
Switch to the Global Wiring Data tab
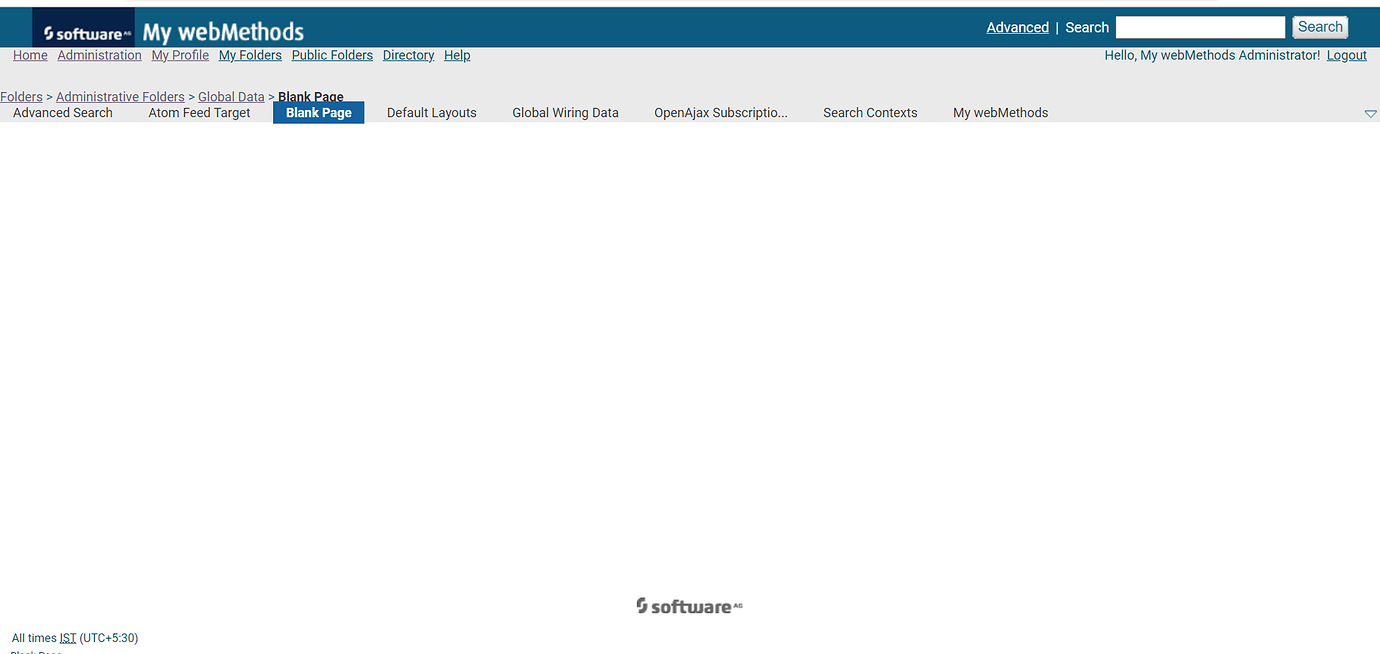(565, 113)
